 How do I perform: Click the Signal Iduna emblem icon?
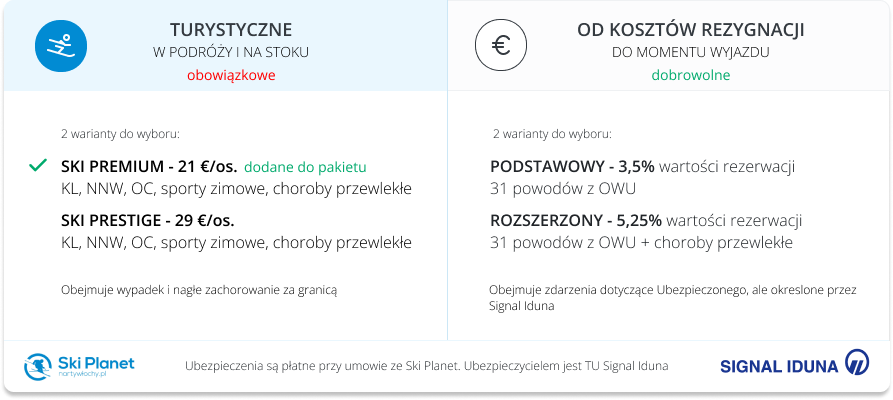(857, 362)
